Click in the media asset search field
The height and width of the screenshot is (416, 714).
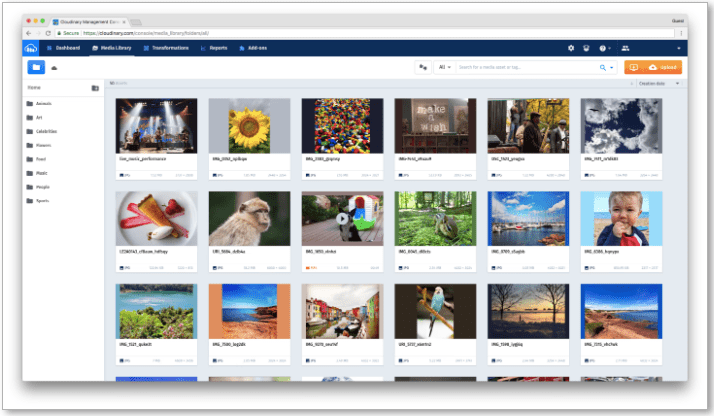tap(526, 67)
